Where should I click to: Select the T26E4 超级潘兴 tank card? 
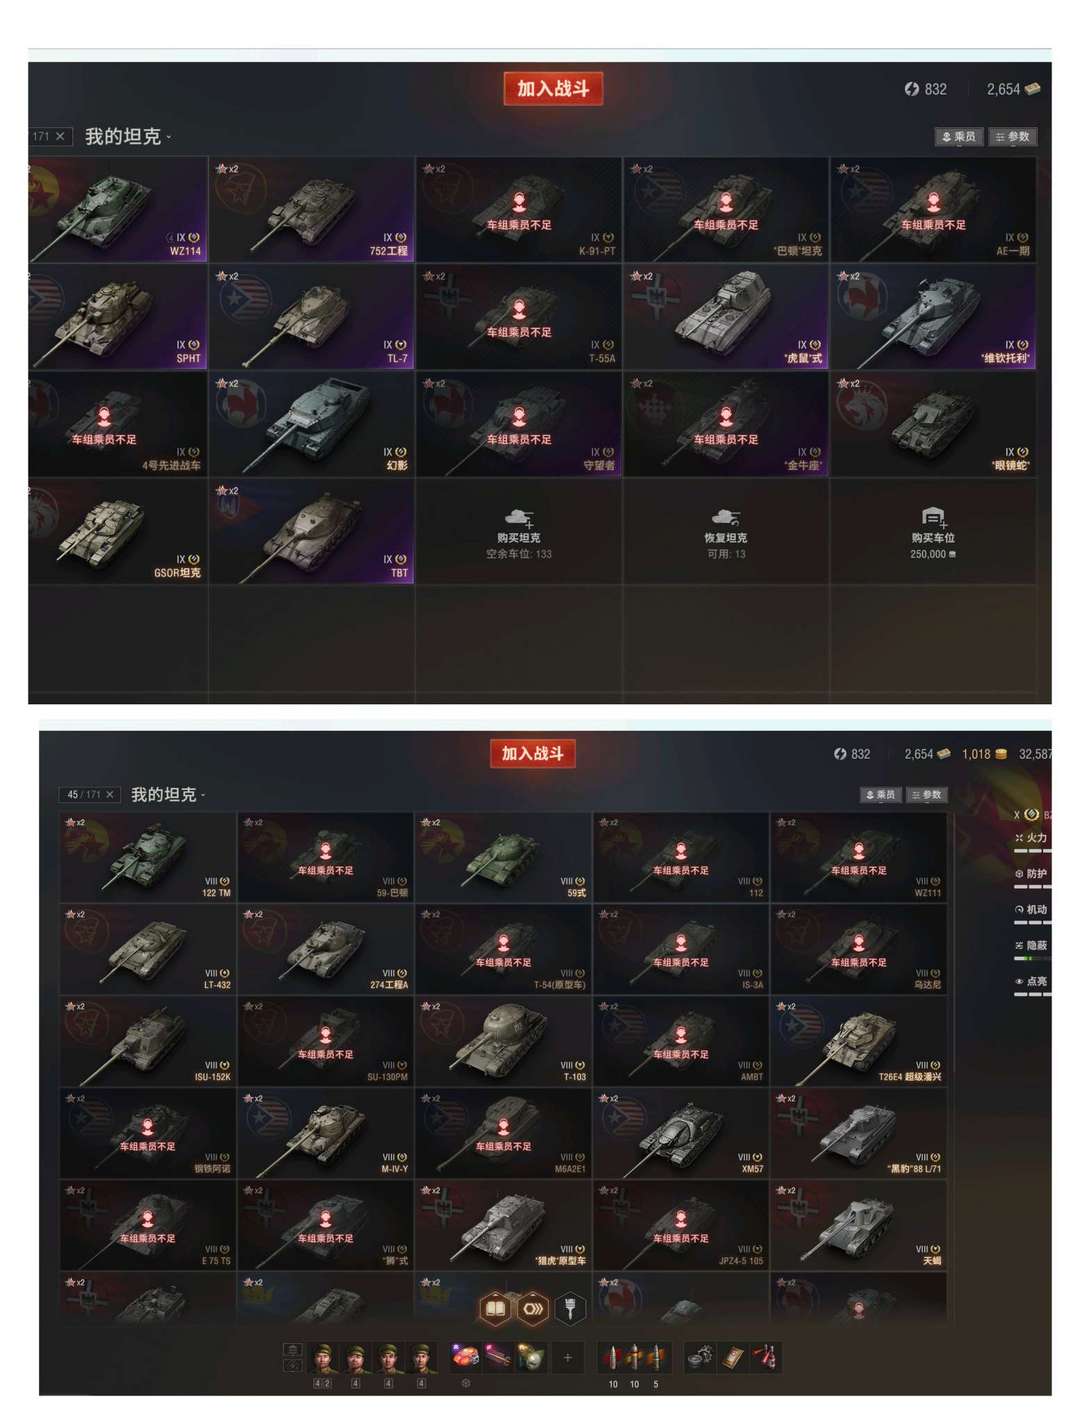[x=858, y=1041]
